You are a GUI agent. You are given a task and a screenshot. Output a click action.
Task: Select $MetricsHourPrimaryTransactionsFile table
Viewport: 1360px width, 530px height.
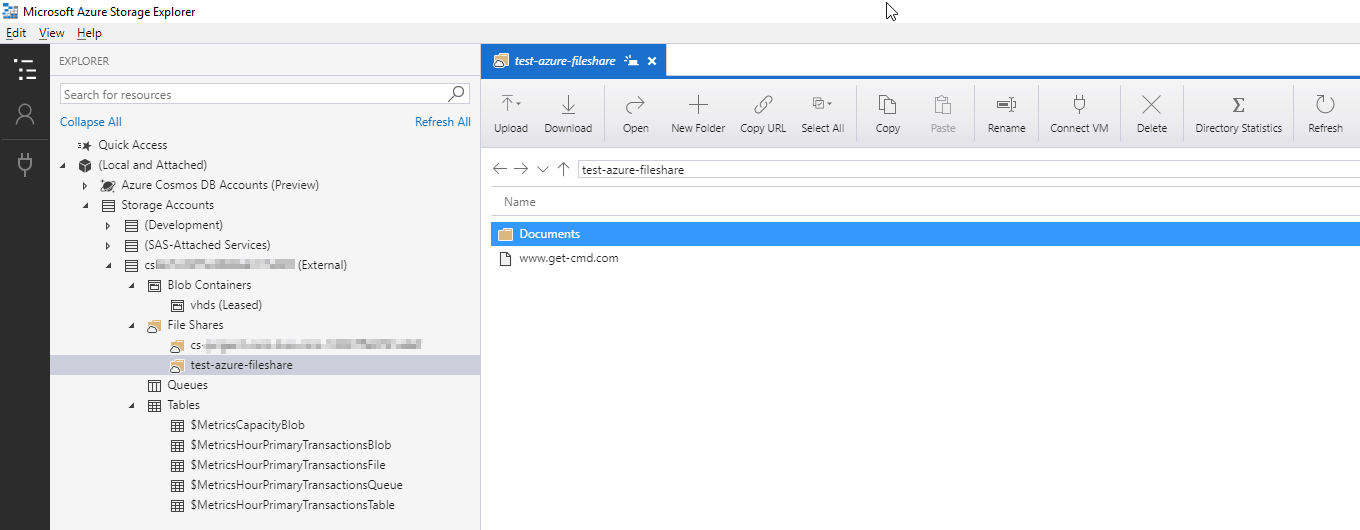click(288, 465)
